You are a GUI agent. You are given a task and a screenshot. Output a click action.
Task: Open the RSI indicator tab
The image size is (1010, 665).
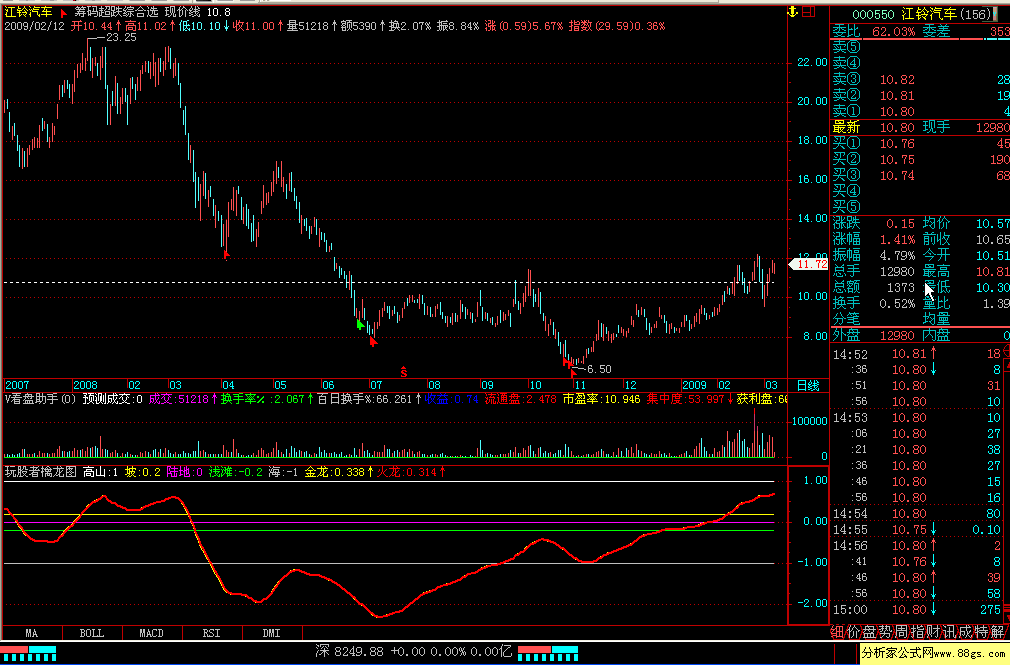[211, 633]
